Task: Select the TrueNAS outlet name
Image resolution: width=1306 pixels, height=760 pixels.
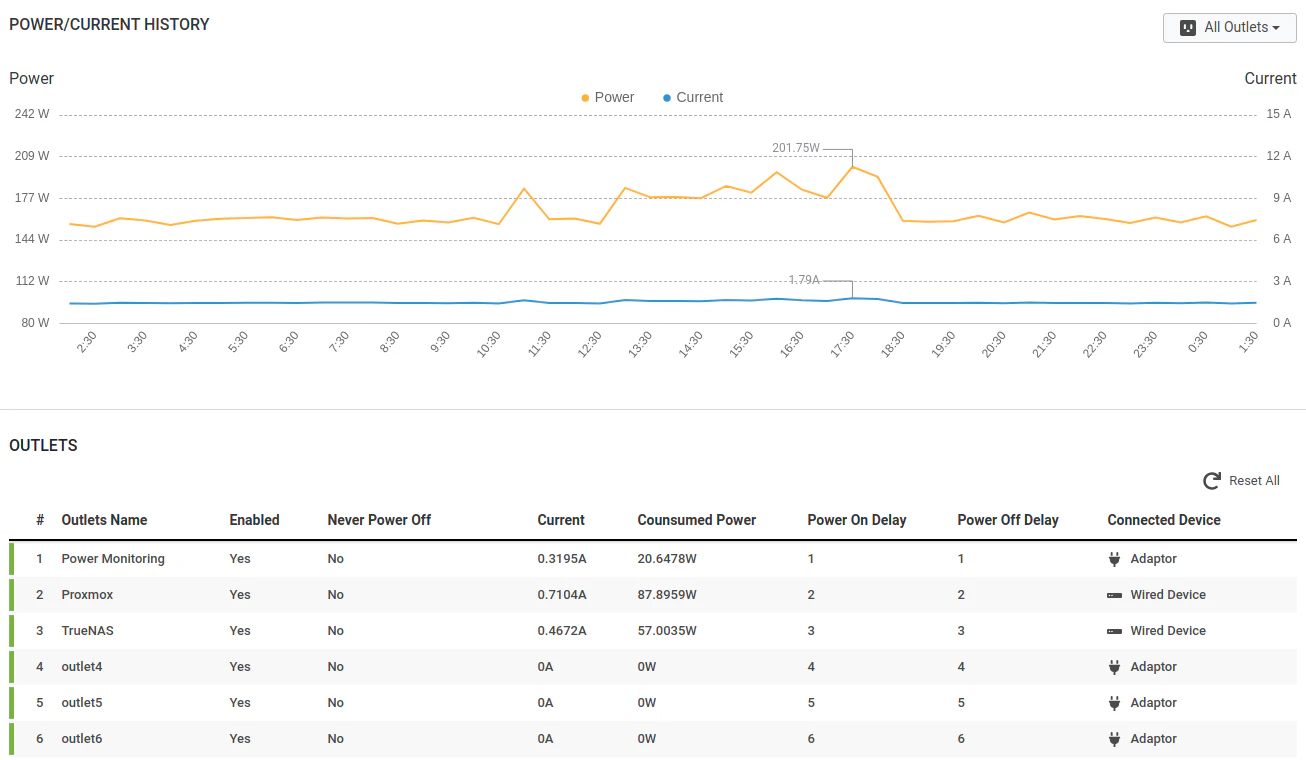Action: click(x=87, y=631)
